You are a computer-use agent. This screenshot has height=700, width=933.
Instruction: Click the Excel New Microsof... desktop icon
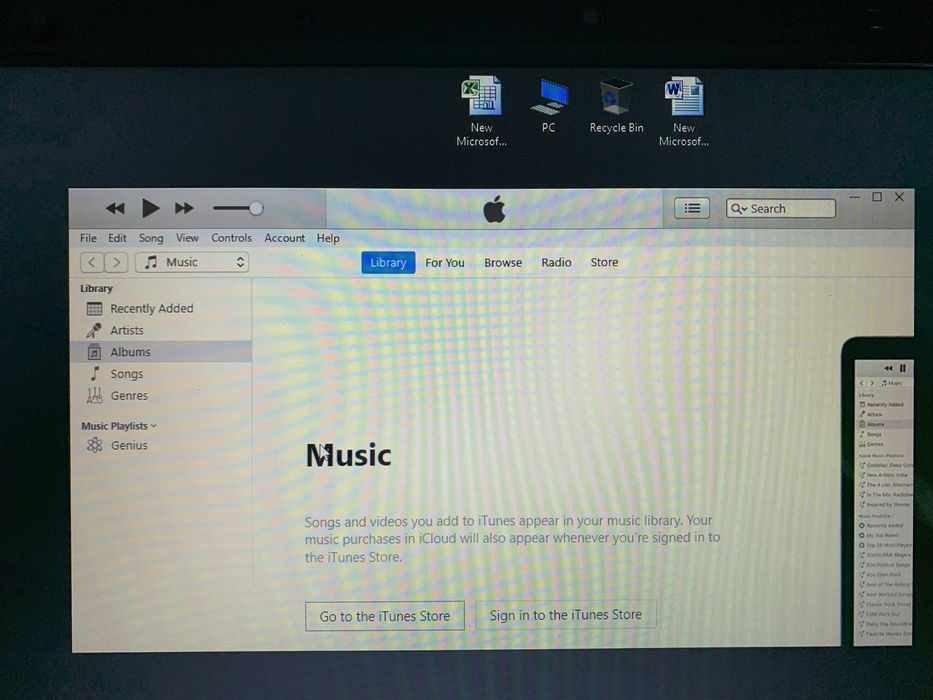[x=481, y=111]
